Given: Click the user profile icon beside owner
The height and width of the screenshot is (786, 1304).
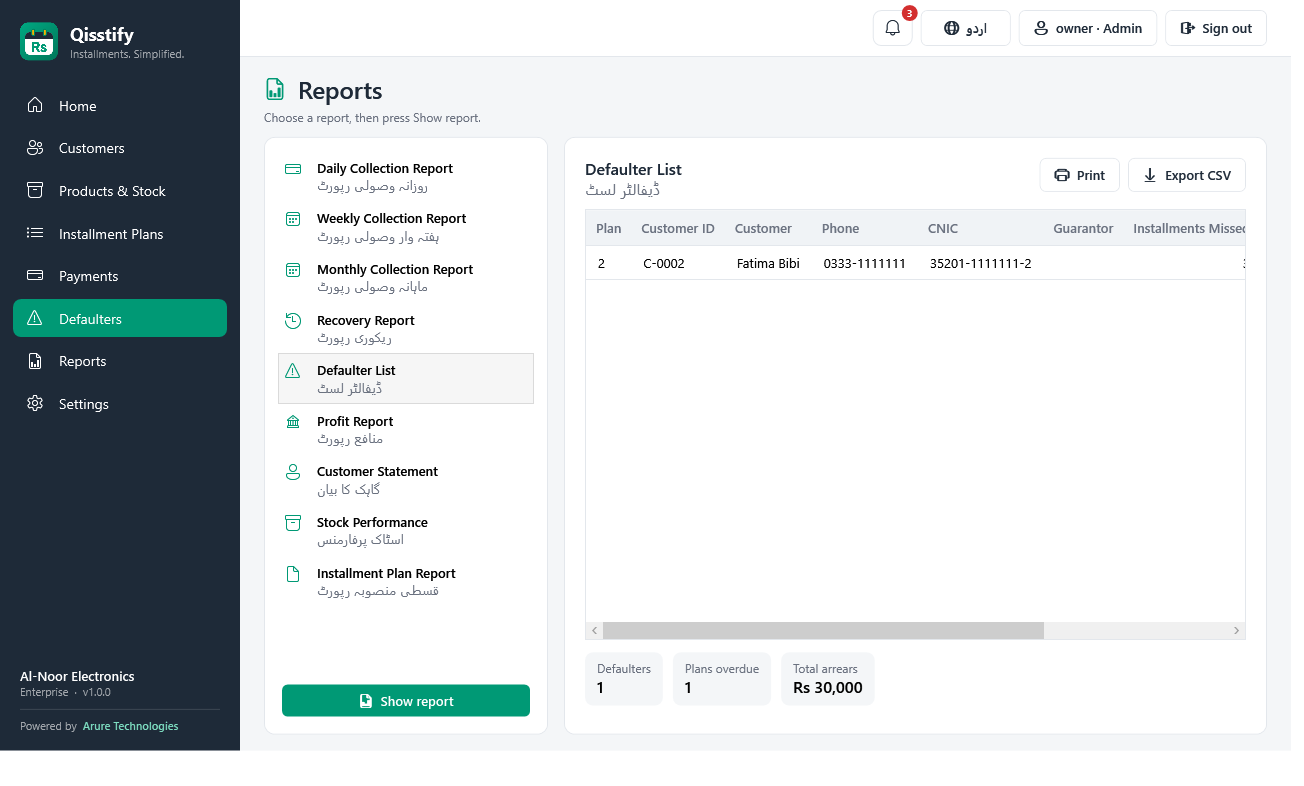Looking at the screenshot, I should (x=1042, y=29).
